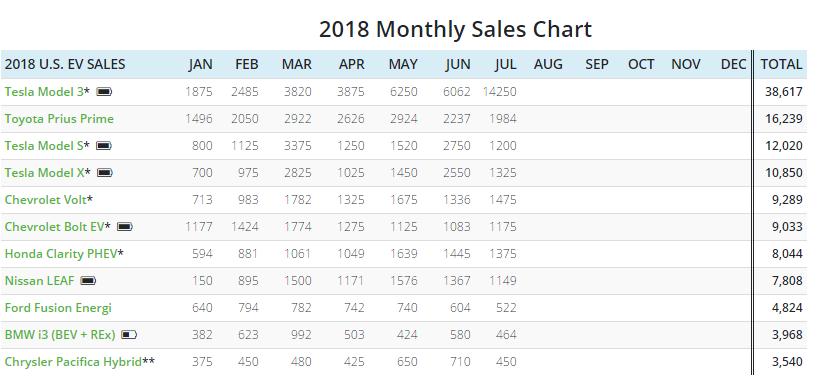The image size is (813, 375).
Task: Click the JUL column header
Action: click(x=505, y=64)
